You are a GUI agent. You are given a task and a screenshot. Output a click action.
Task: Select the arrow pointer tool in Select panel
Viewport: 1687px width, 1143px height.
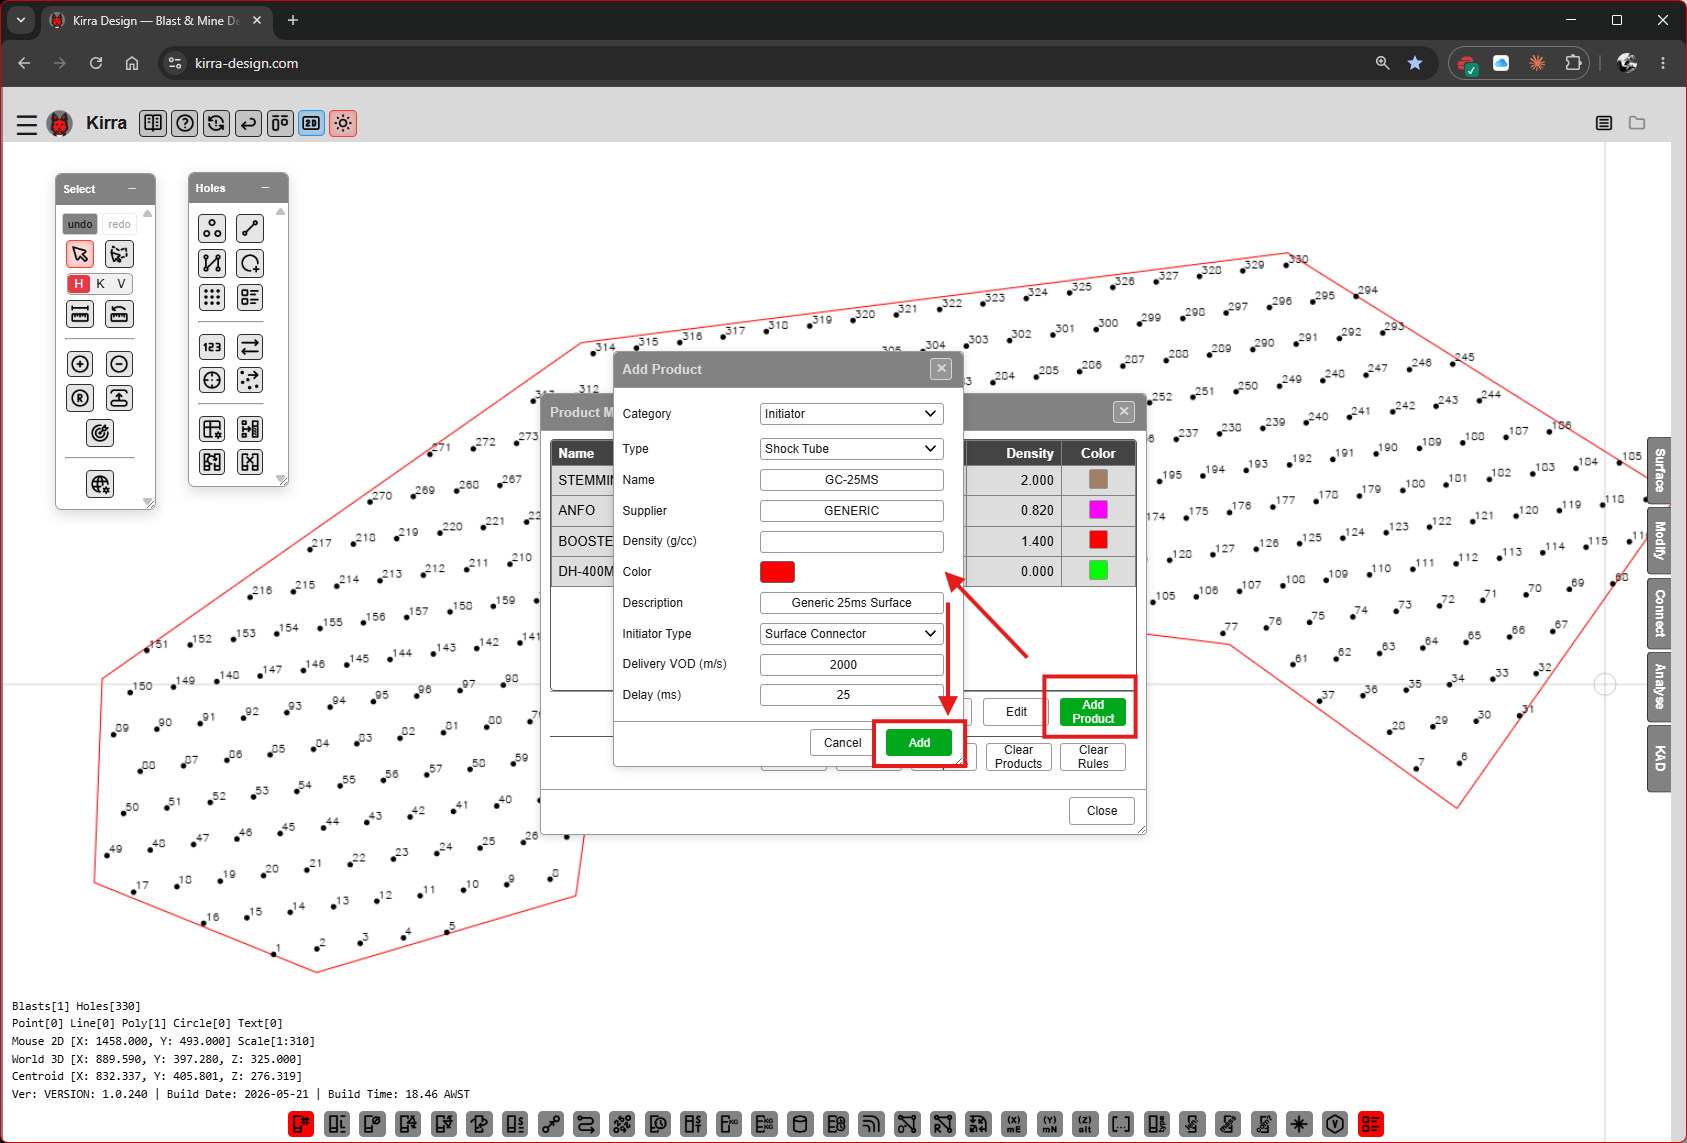81,254
